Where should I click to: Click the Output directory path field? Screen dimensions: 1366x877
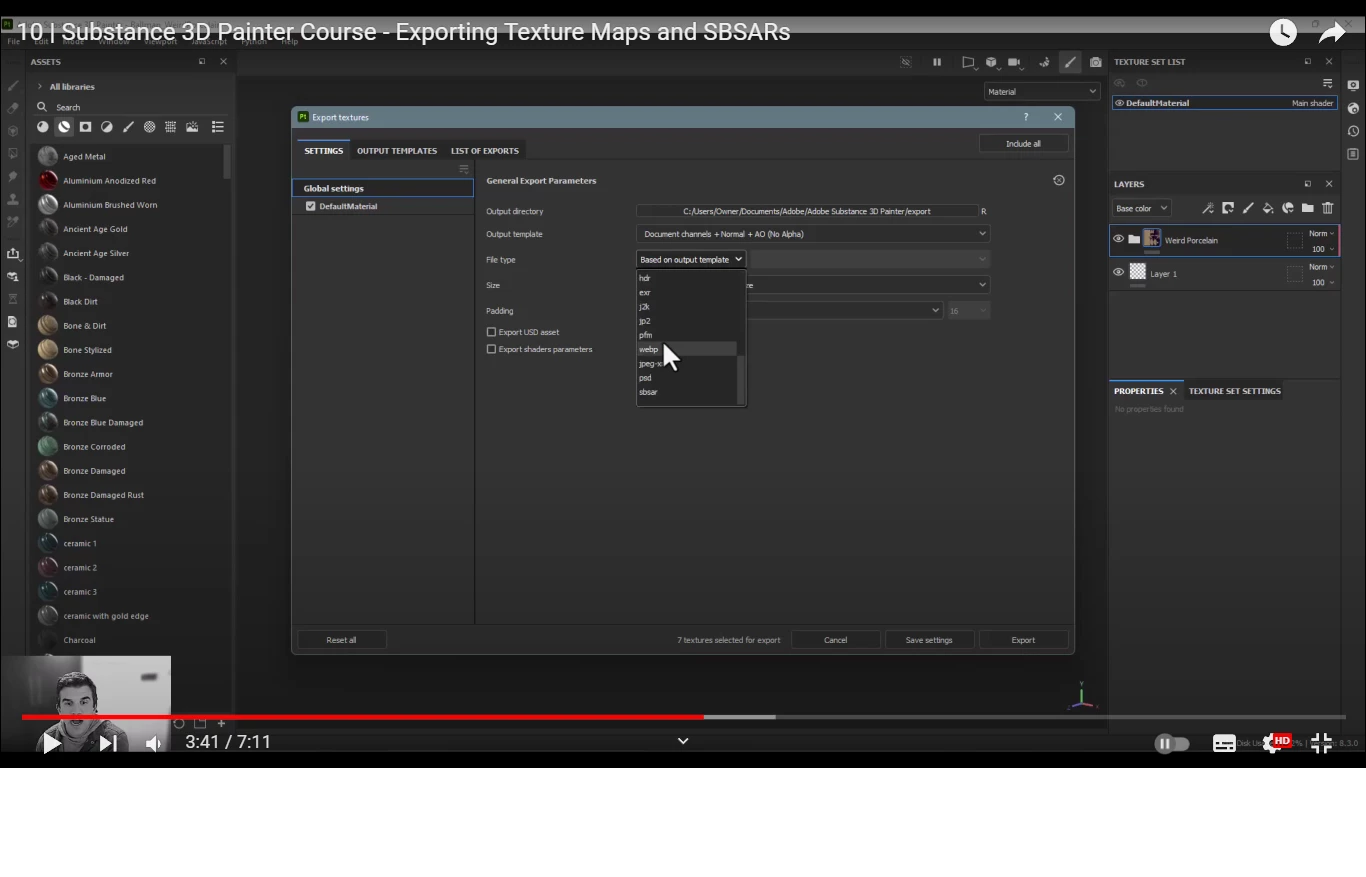807,211
